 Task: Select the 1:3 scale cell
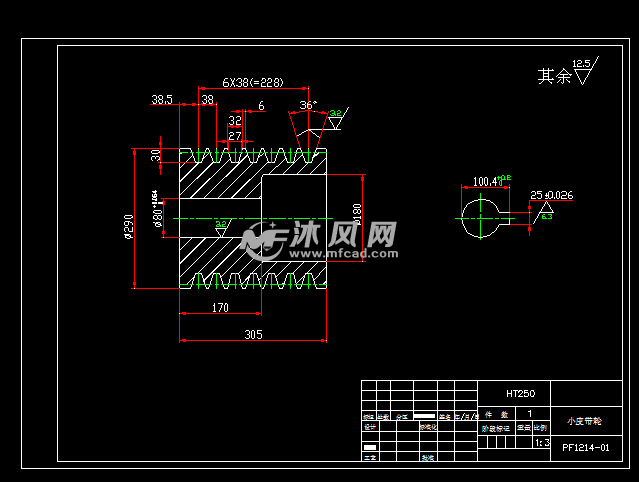(543, 441)
